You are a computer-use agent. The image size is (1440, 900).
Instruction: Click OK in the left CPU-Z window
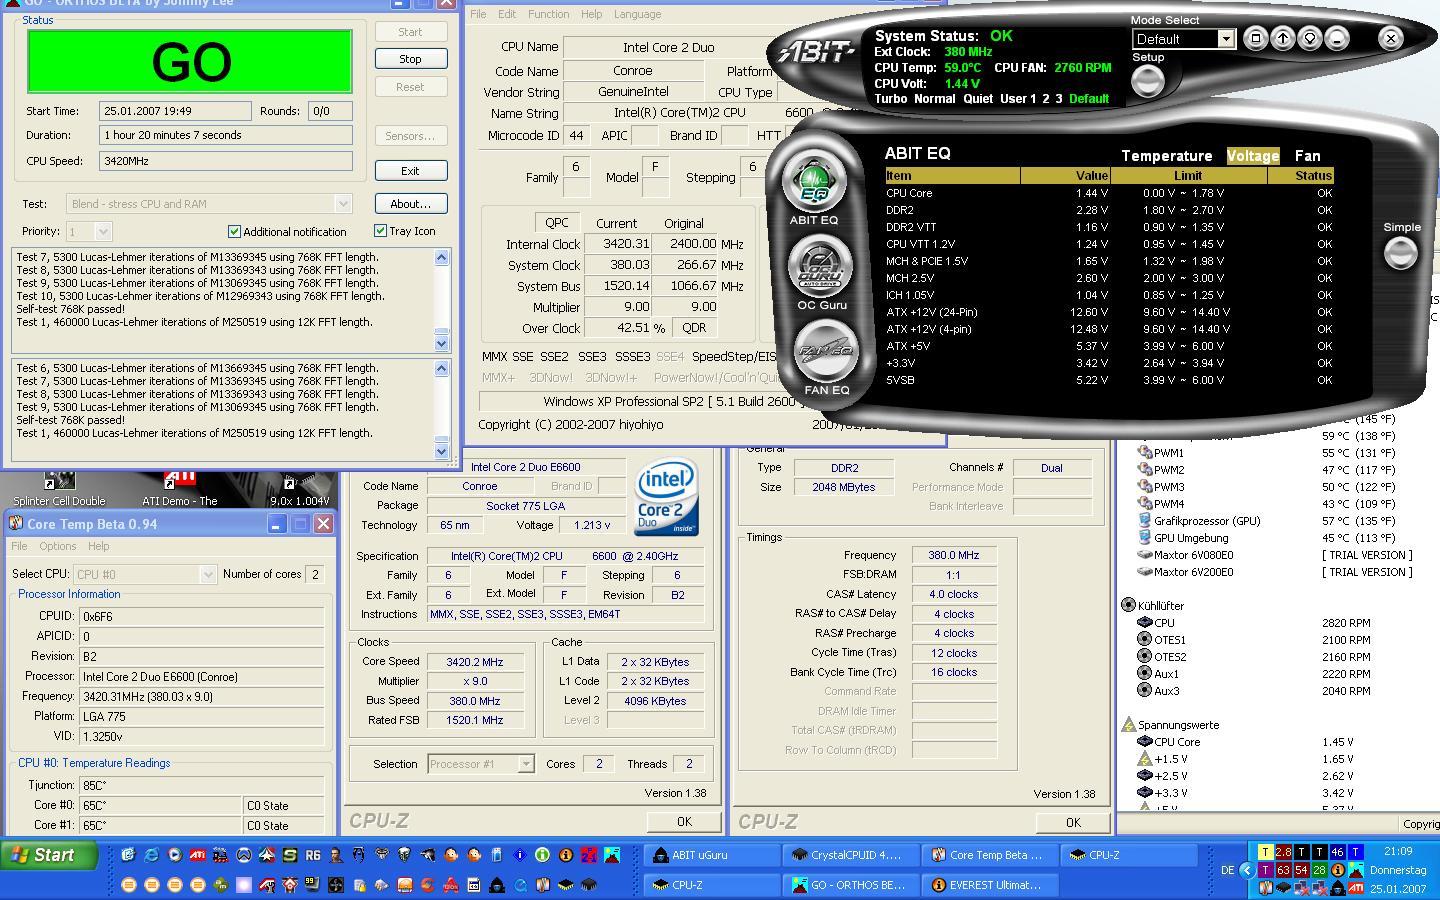(684, 821)
